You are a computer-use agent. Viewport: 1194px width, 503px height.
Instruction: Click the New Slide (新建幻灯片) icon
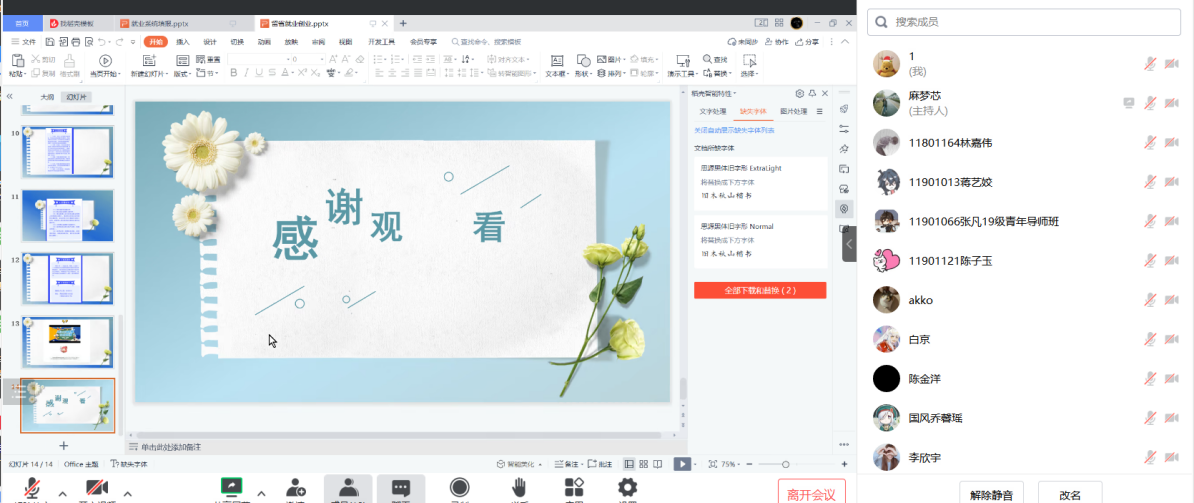(151, 61)
